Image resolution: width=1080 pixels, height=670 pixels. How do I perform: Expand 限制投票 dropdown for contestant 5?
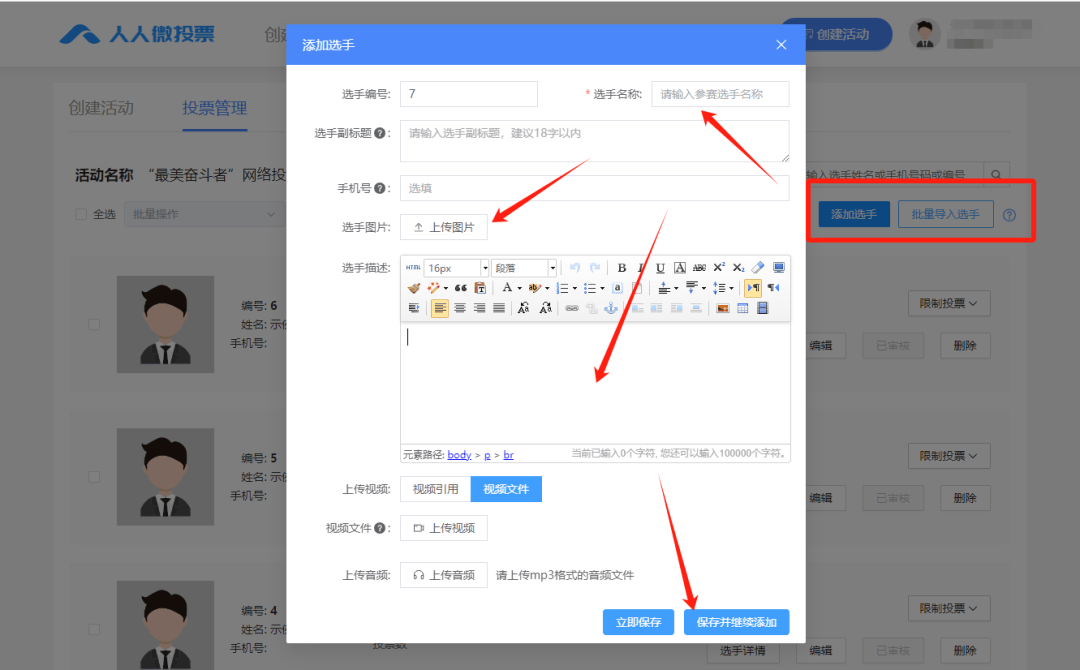click(948, 456)
